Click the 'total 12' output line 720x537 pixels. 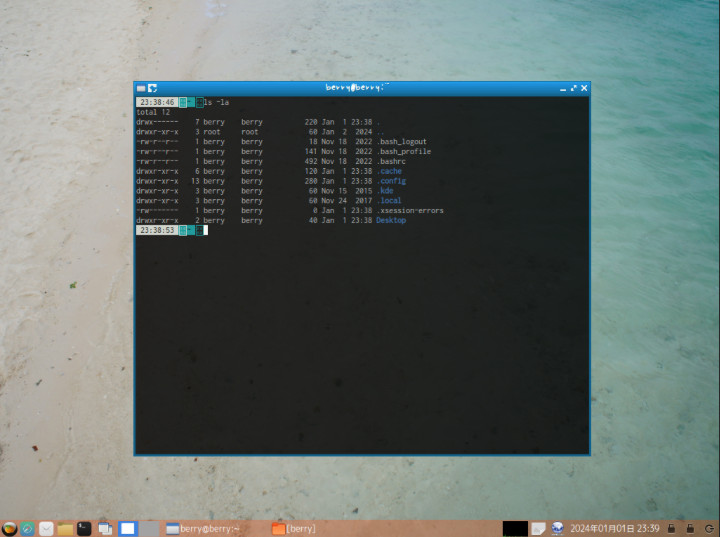(x=153, y=112)
